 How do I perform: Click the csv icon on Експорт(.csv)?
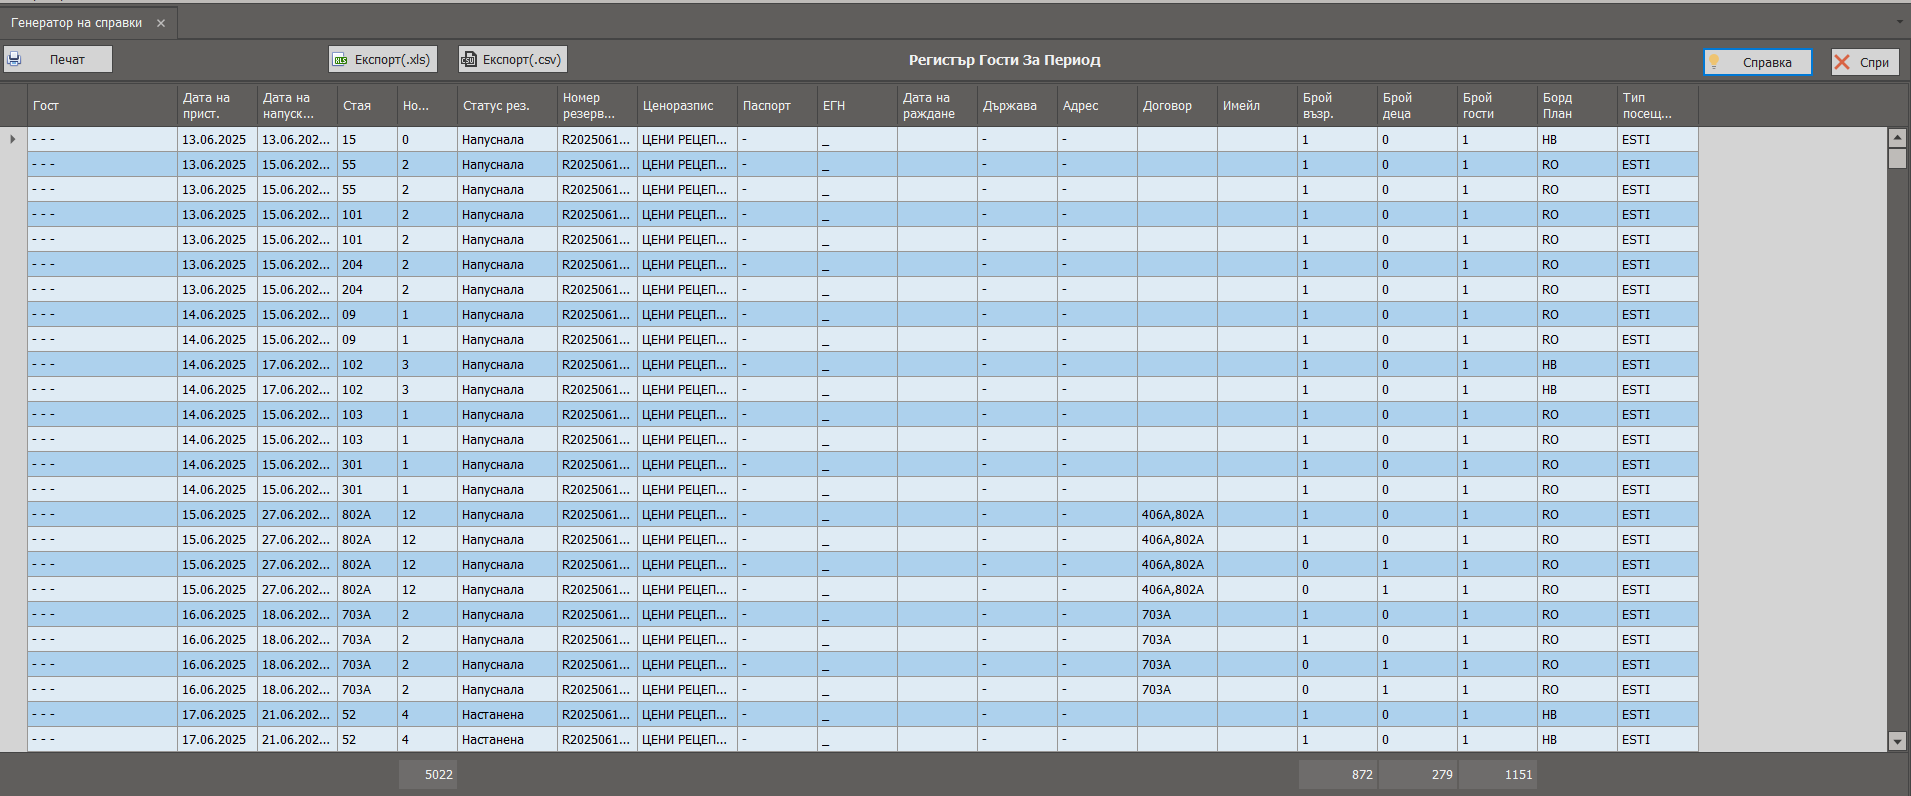tap(469, 60)
